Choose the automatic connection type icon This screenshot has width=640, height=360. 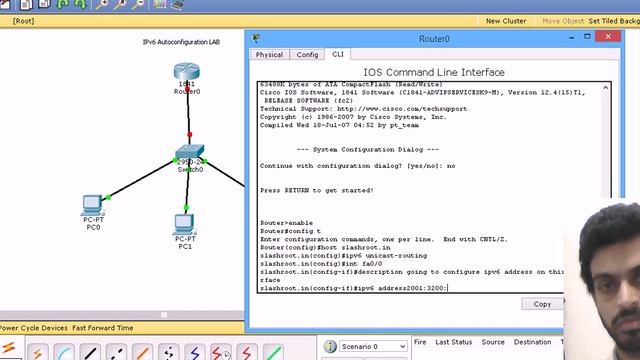pyautogui.click(x=38, y=352)
